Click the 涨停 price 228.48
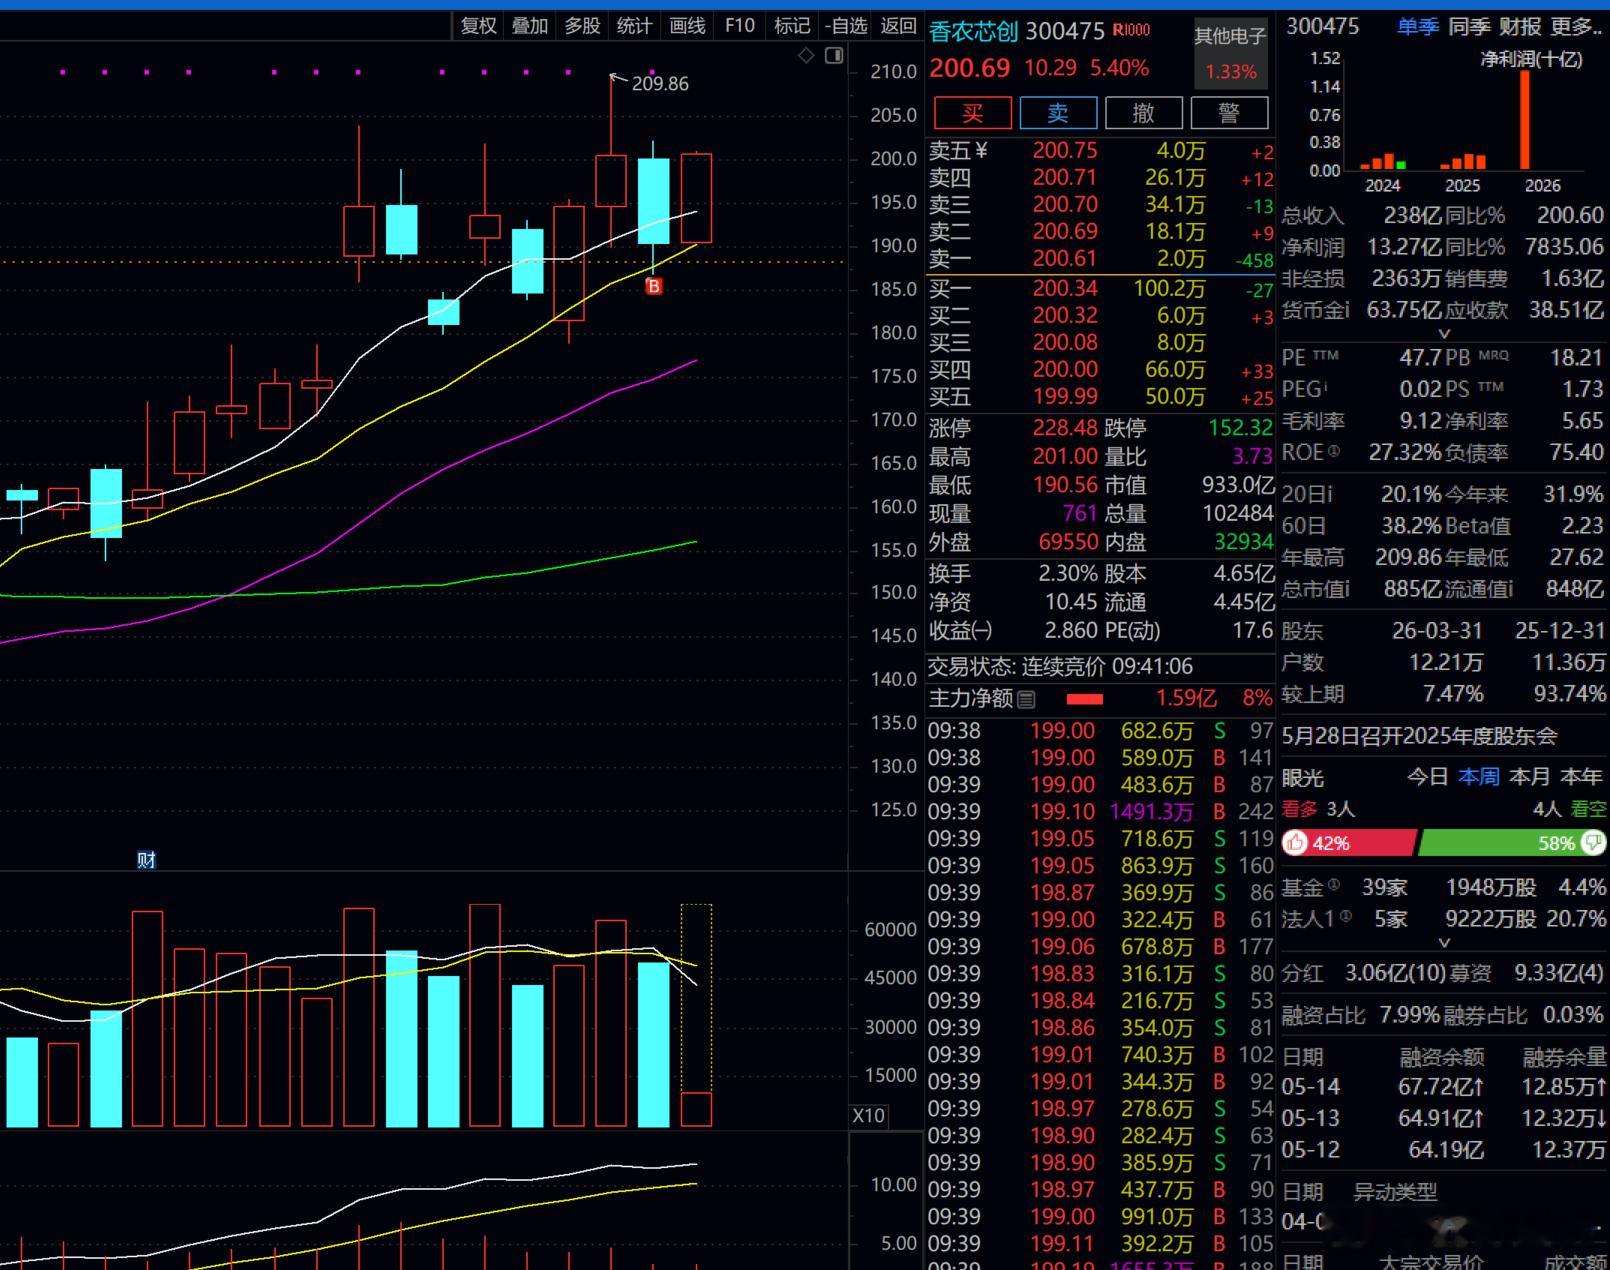 (x=1065, y=428)
